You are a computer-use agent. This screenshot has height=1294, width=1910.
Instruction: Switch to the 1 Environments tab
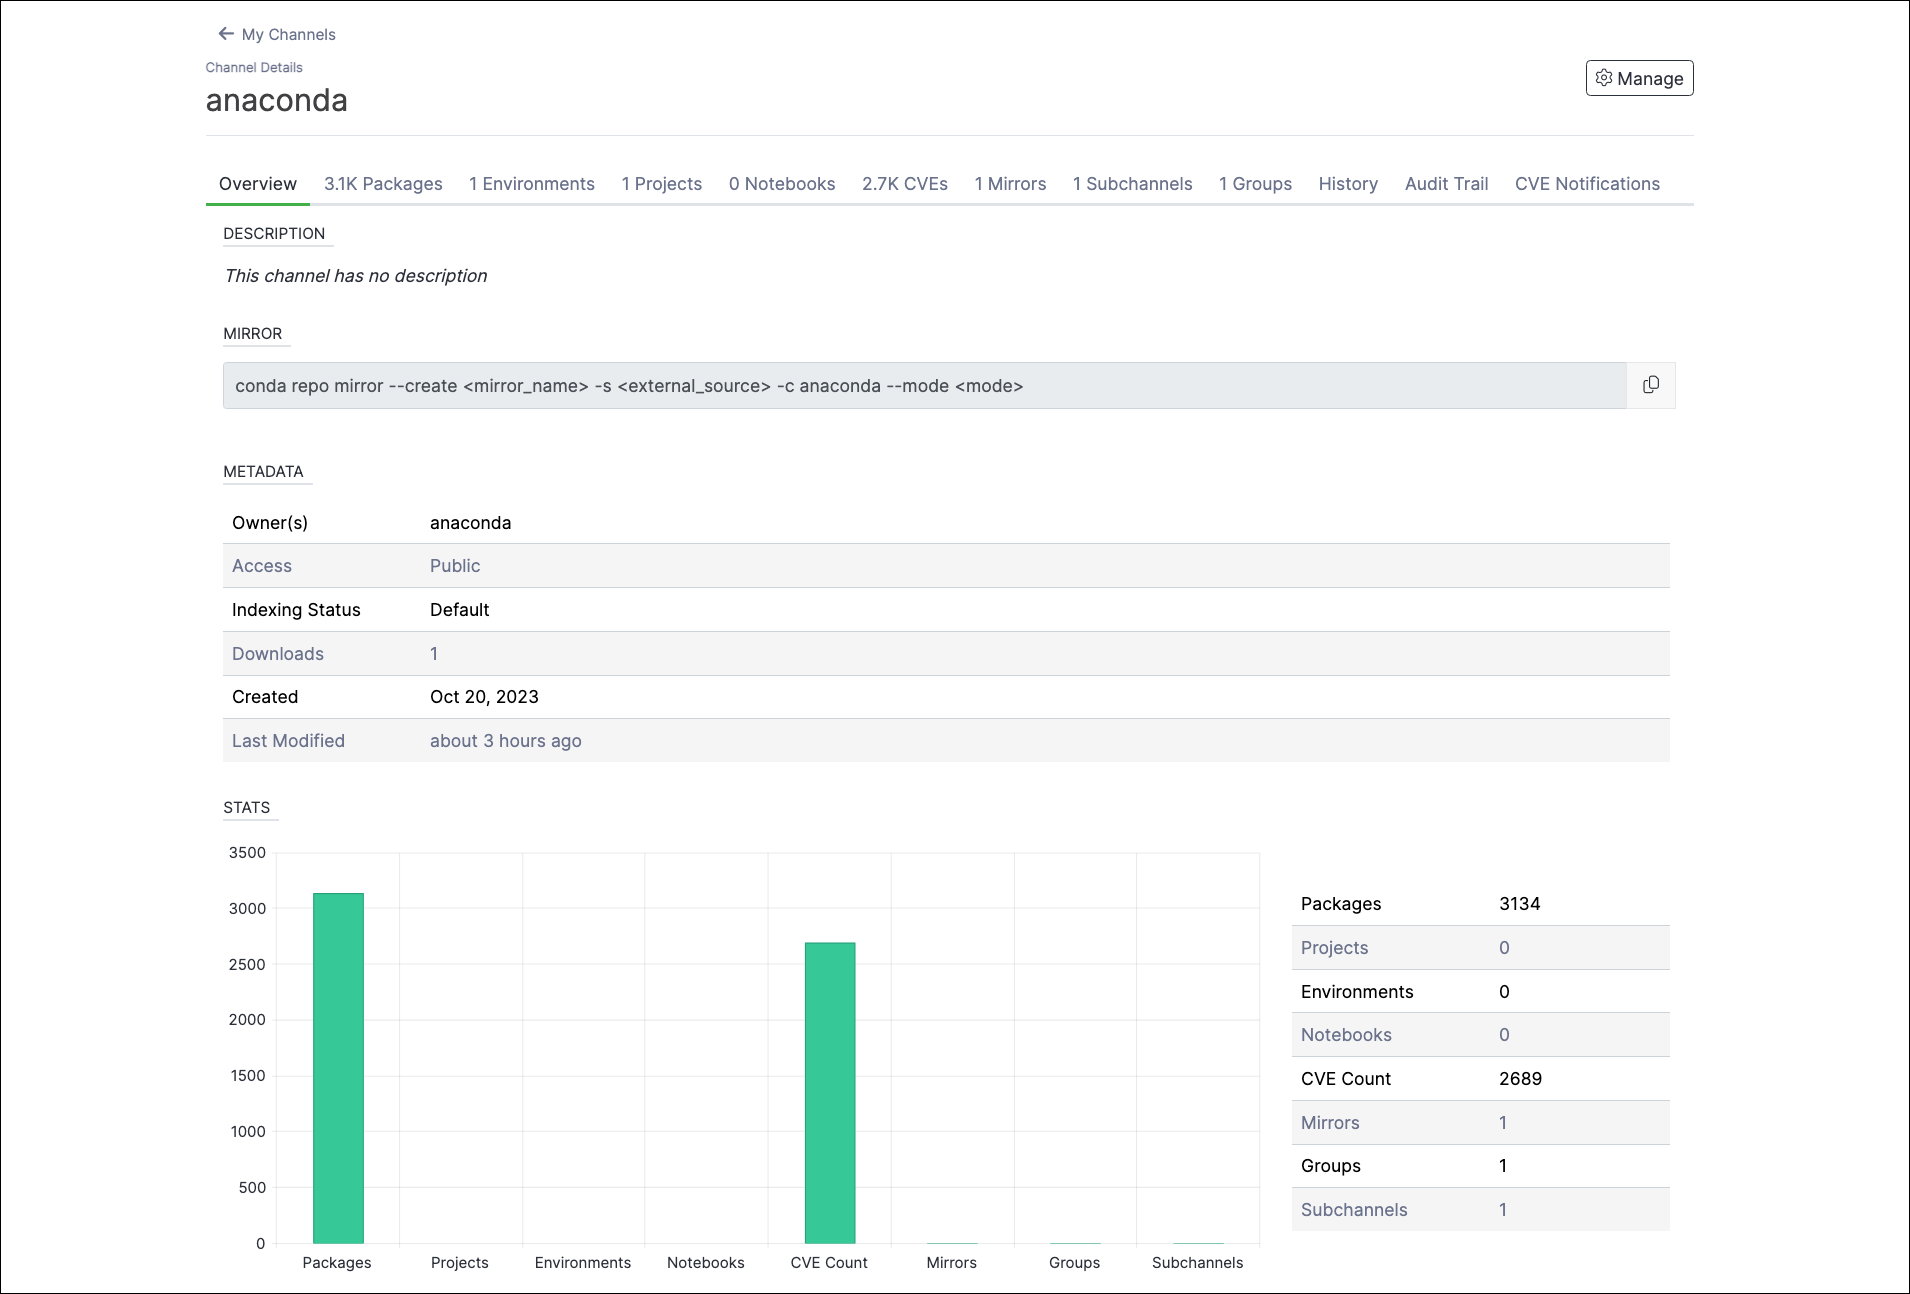(x=532, y=184)
